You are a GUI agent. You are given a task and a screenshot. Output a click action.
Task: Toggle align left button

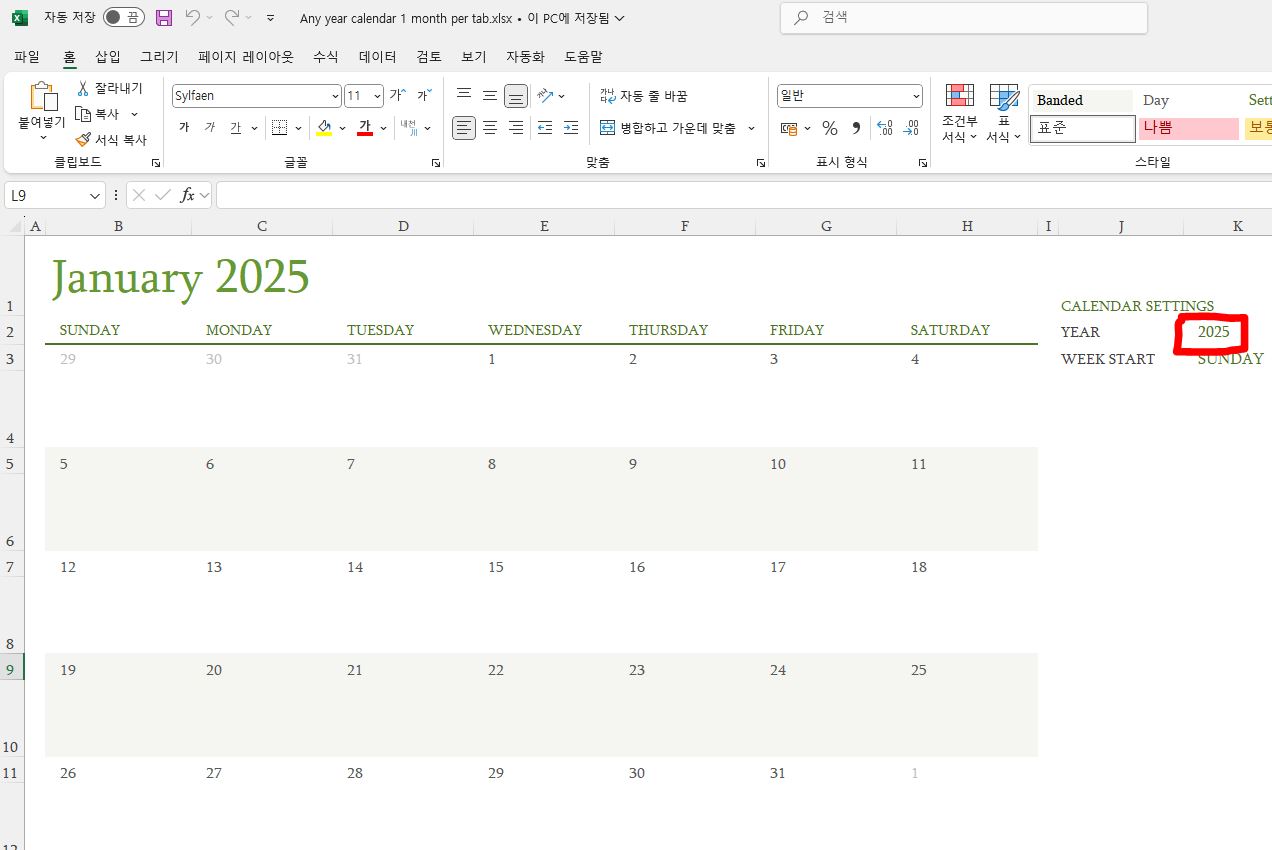[x=464, y=128]
